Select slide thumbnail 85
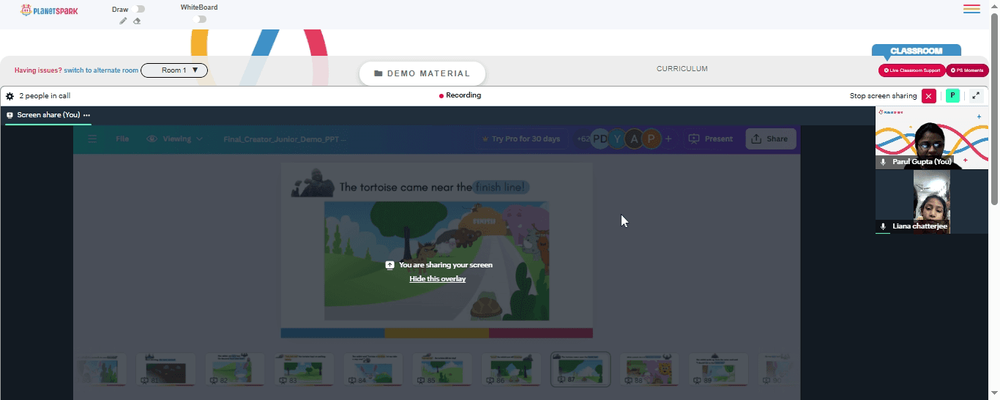Image resolution: width=1000 pixels, height=400 pixels. tap(442, 369)
